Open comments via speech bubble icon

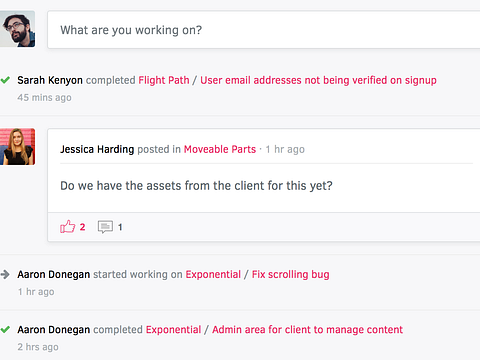(x=105, y=227)
